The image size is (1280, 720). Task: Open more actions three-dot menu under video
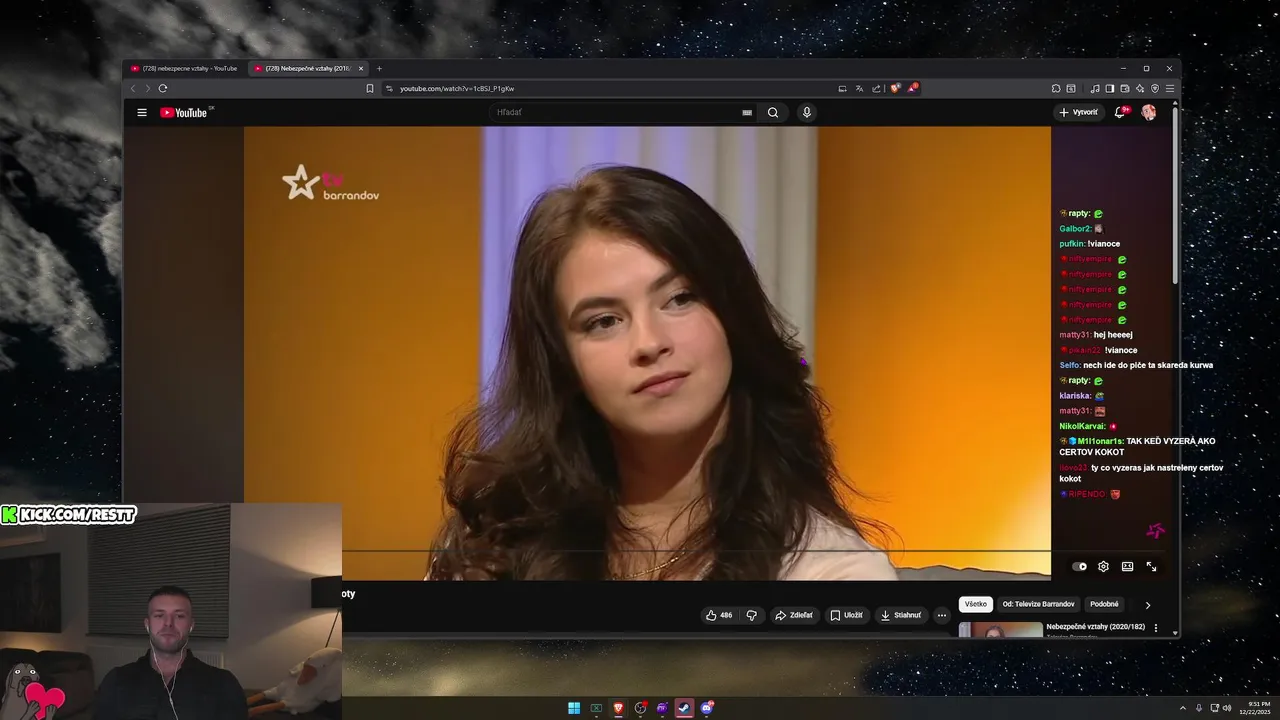click(942, 615)
